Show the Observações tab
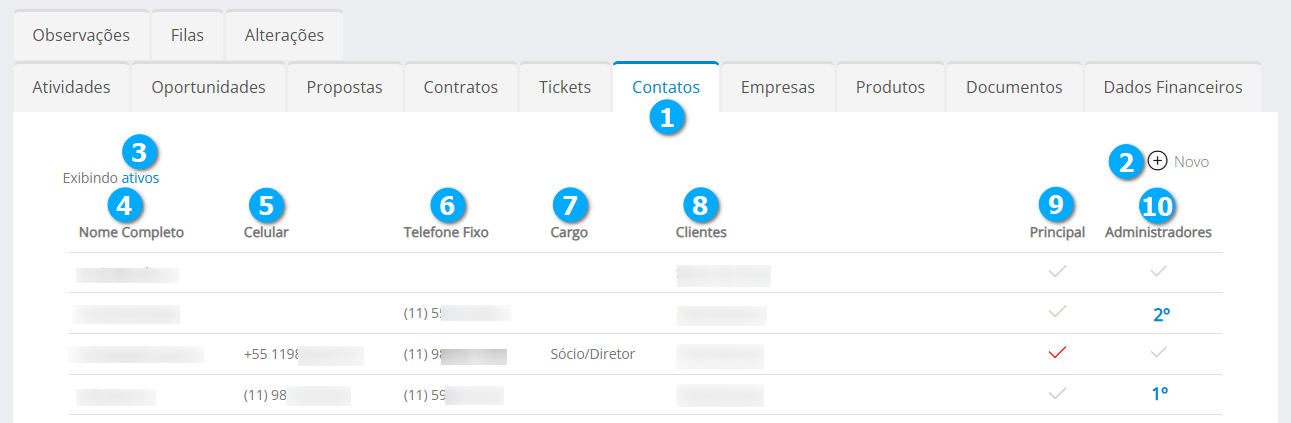Image resolution: width=1291 pixels, height=423 pixels. pos(81,35)
